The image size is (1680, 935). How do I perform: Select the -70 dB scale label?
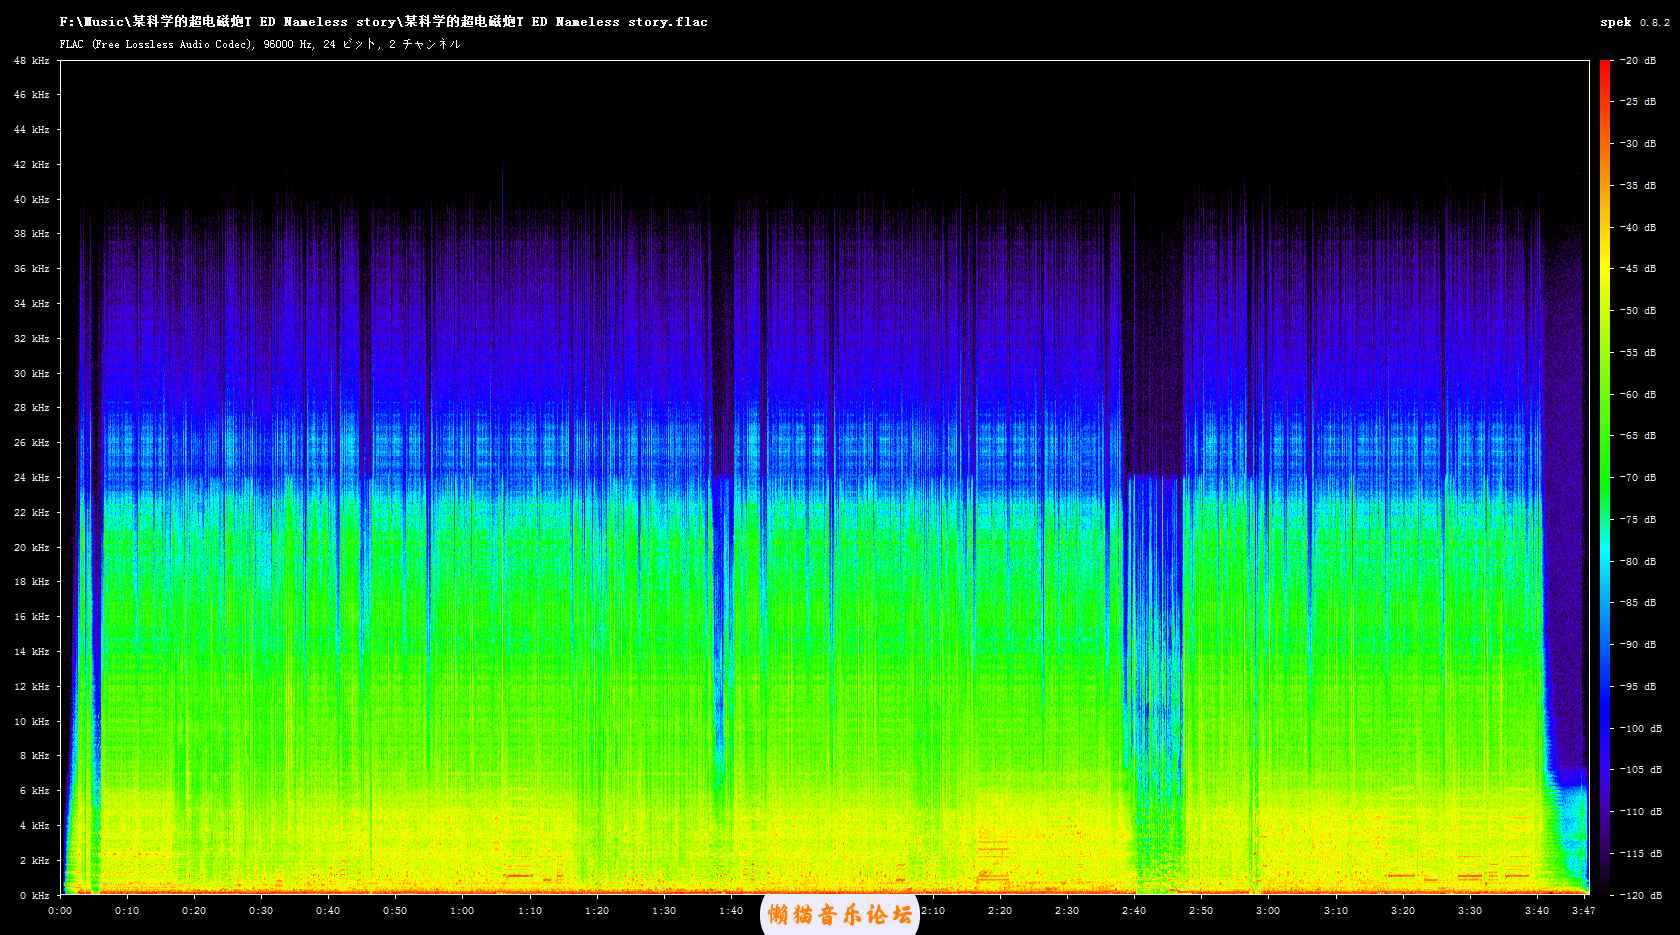1640,478
